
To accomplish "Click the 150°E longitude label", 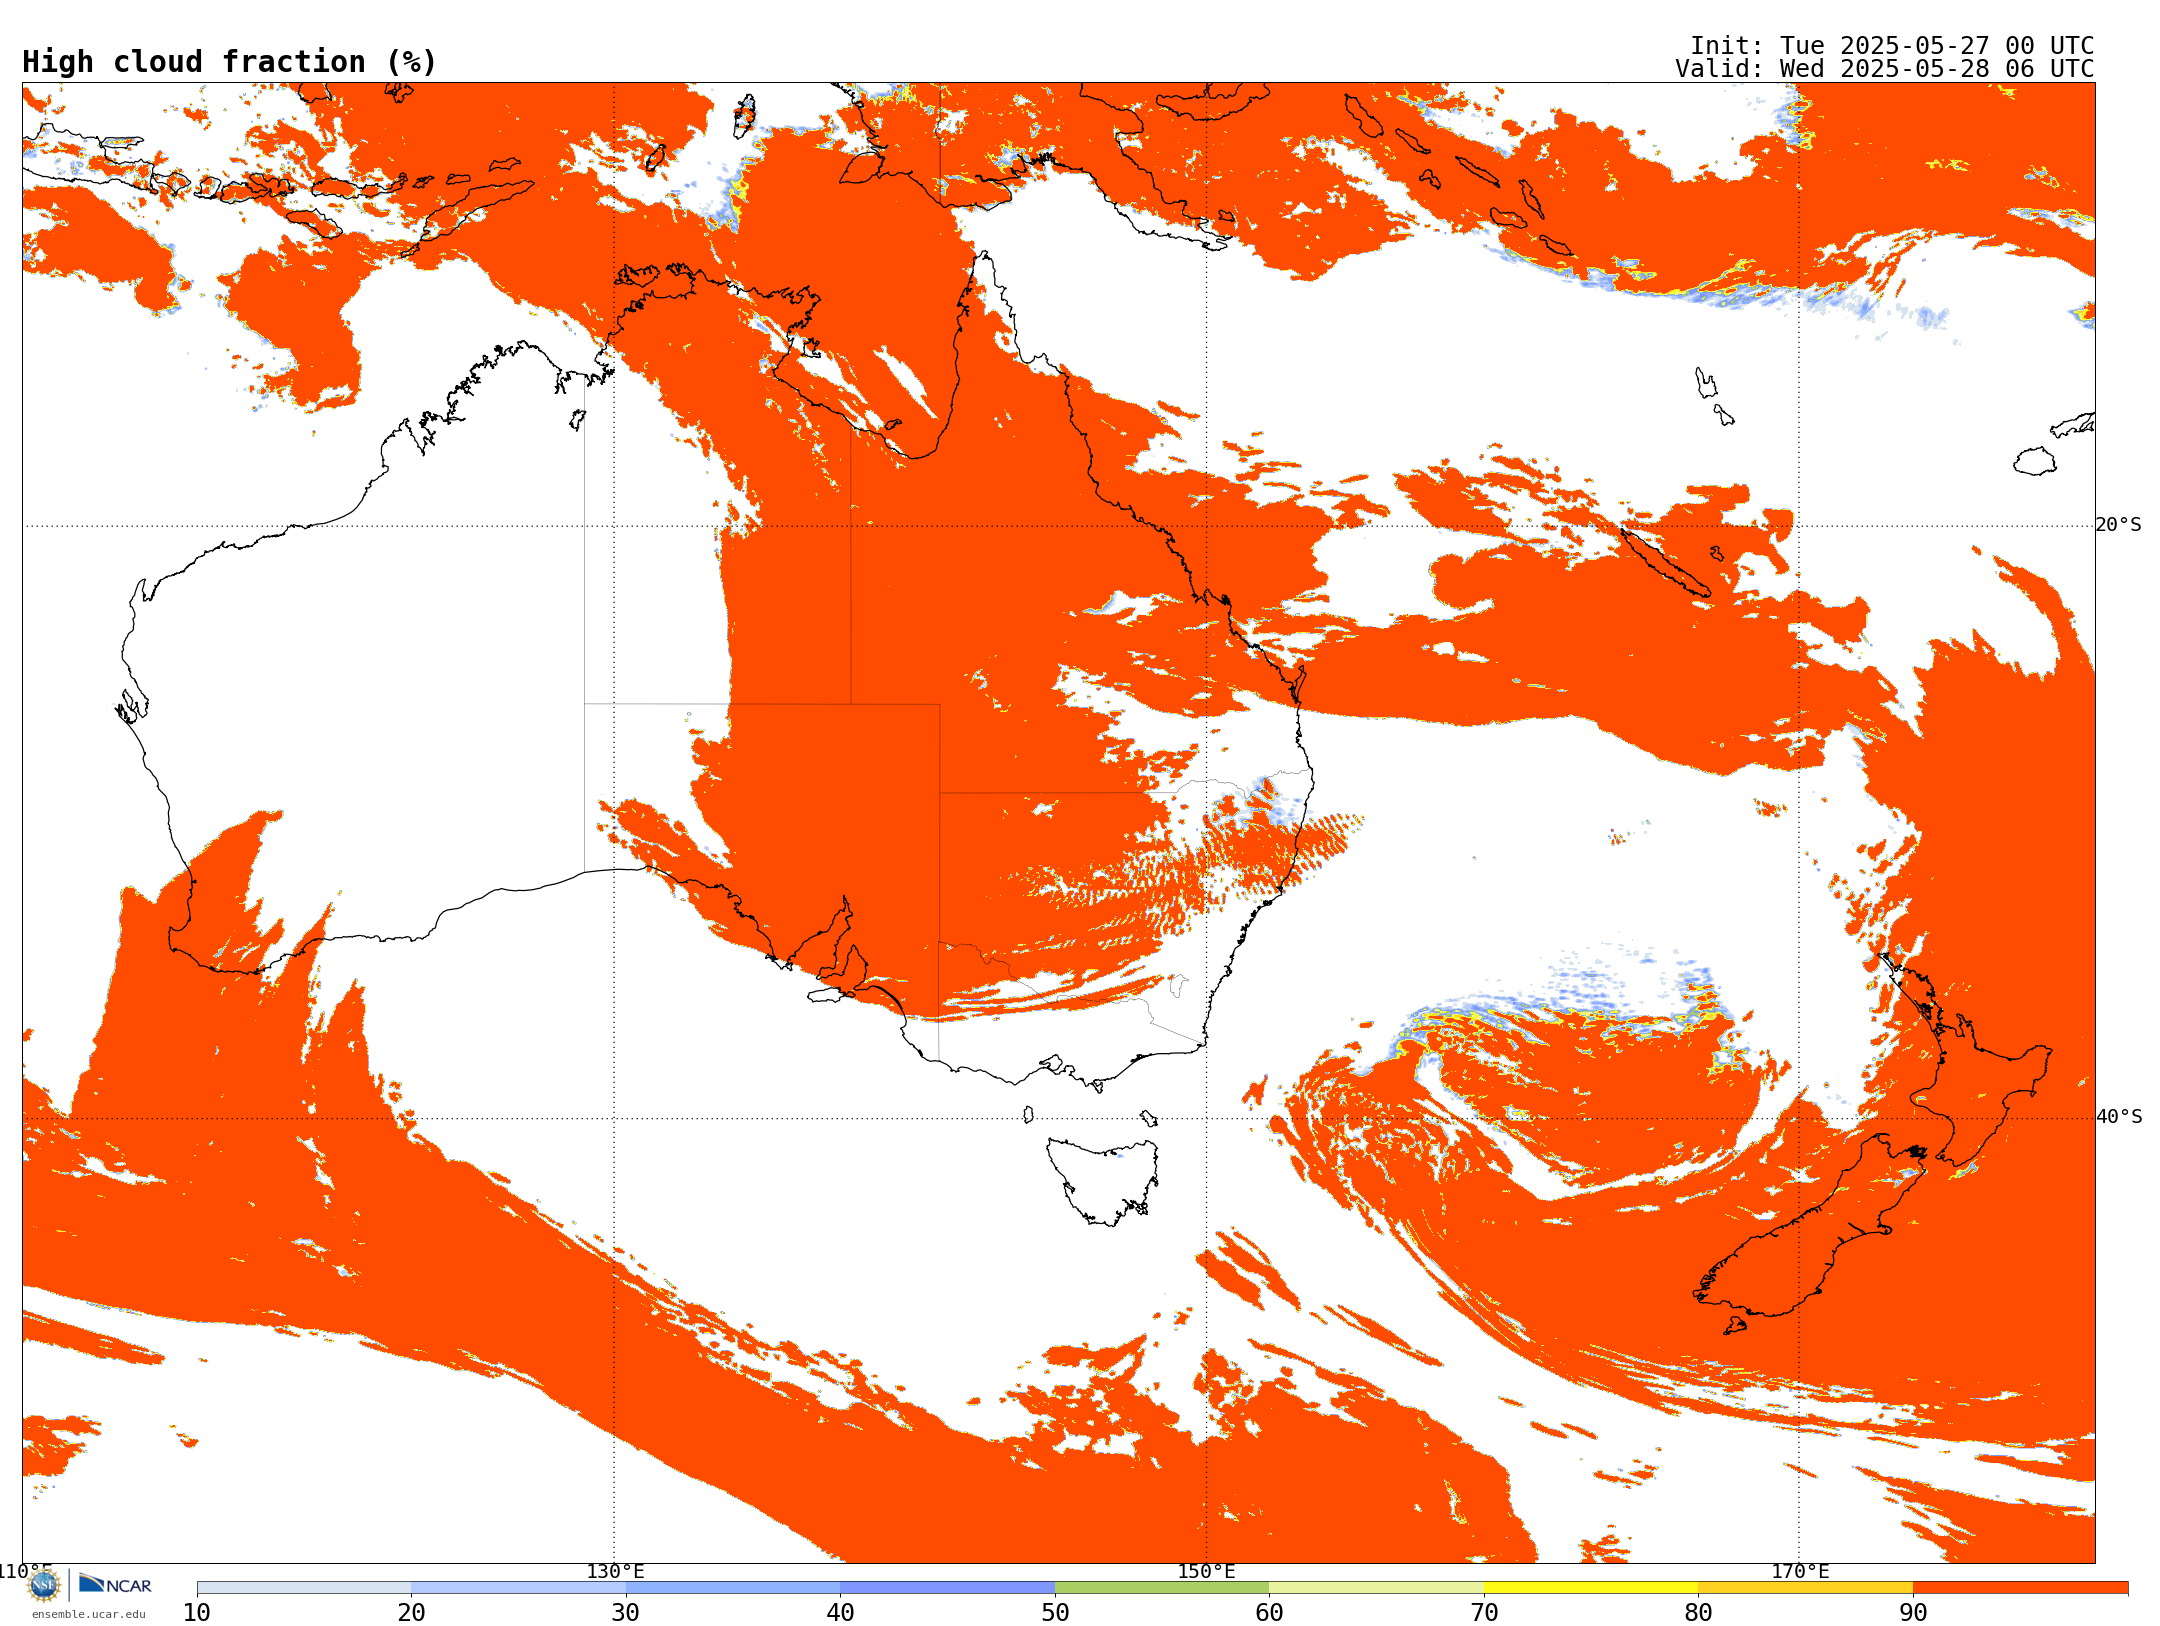I will tap(1206, 1571).
